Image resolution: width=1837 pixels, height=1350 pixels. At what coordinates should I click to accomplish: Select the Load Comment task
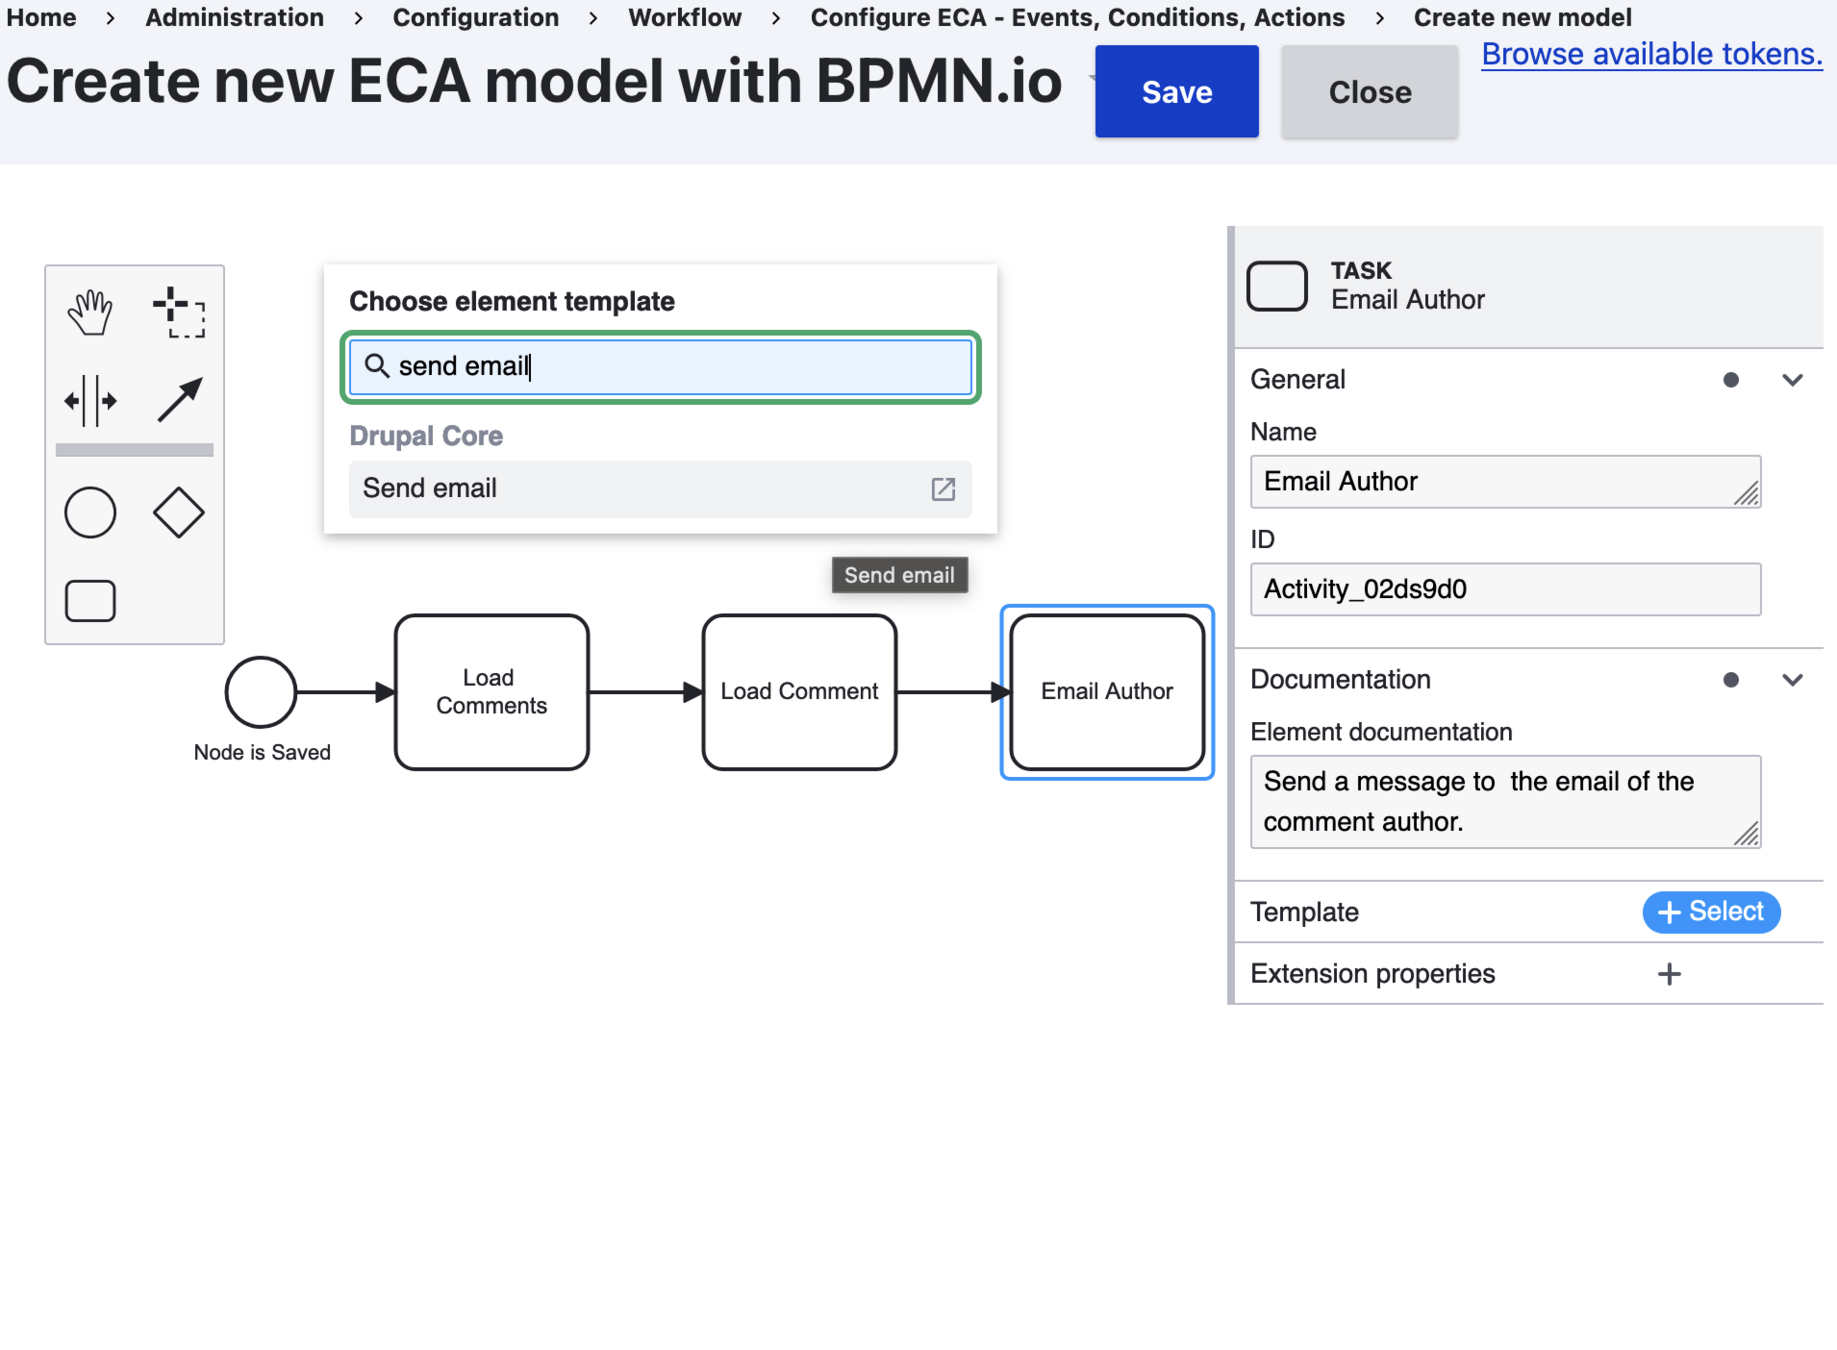[x=800, y=692]
